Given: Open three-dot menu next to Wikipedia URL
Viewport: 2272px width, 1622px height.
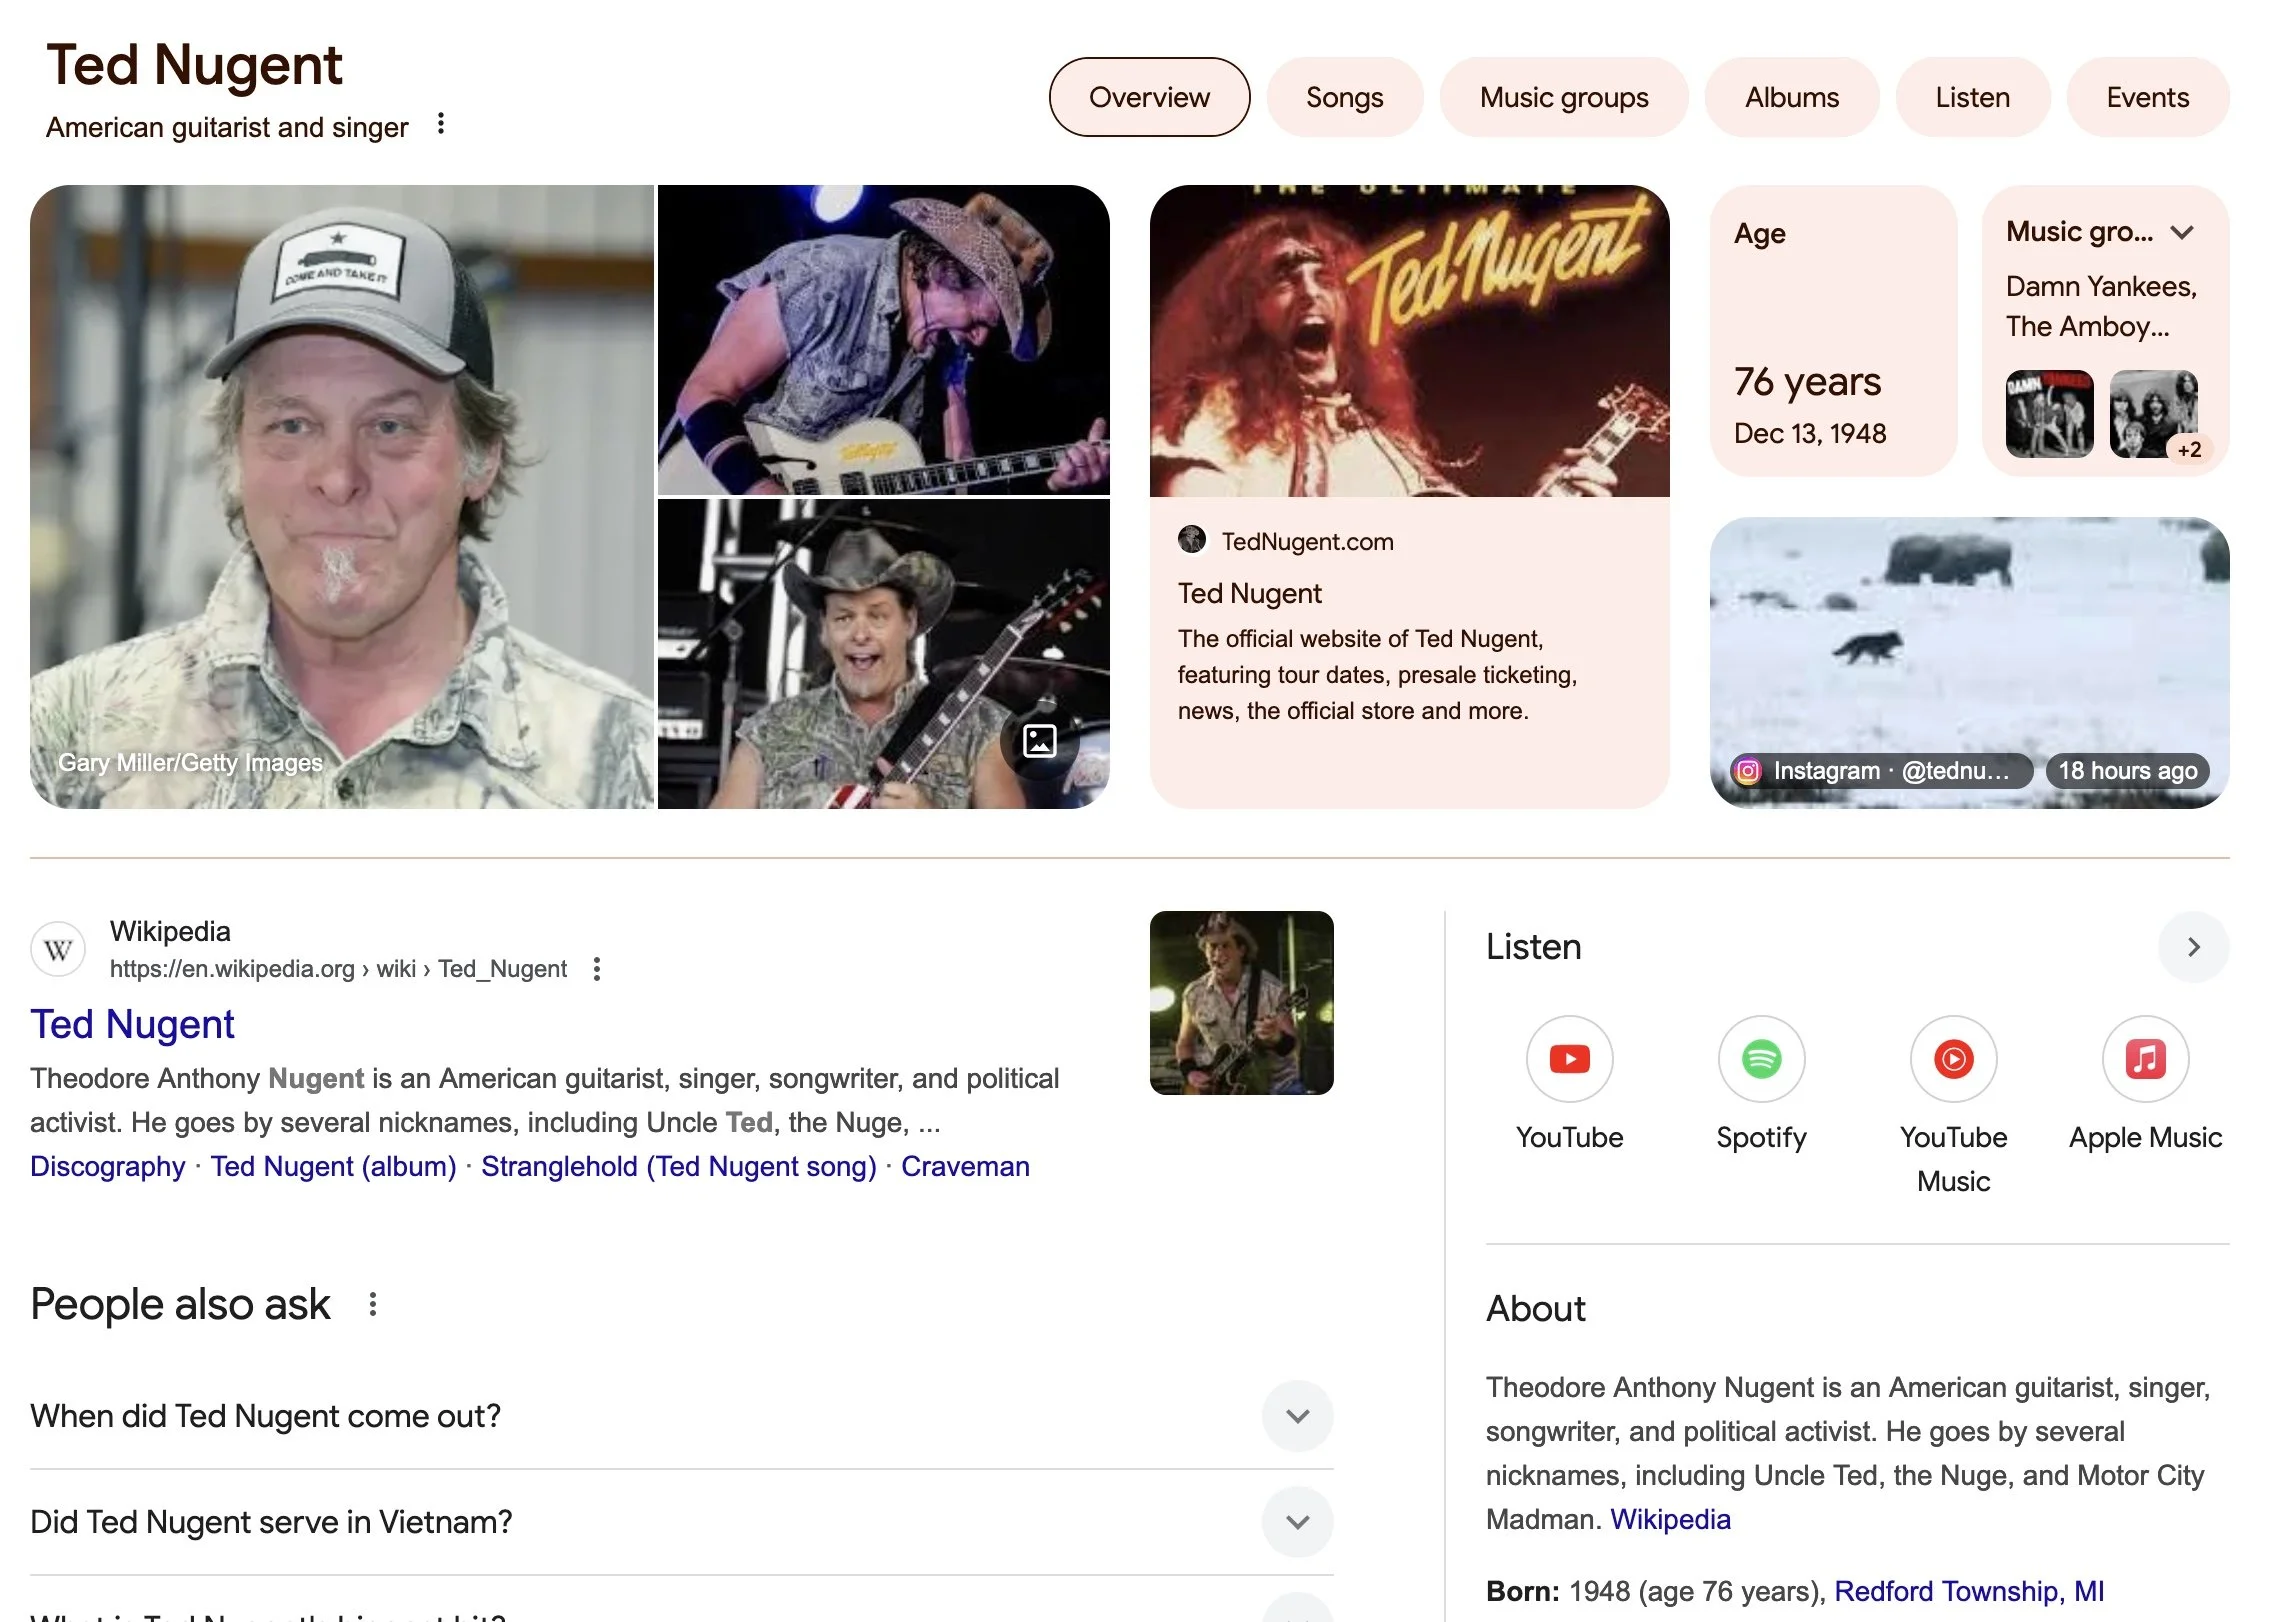Looking at the screenshot, I should pos(597,969).
